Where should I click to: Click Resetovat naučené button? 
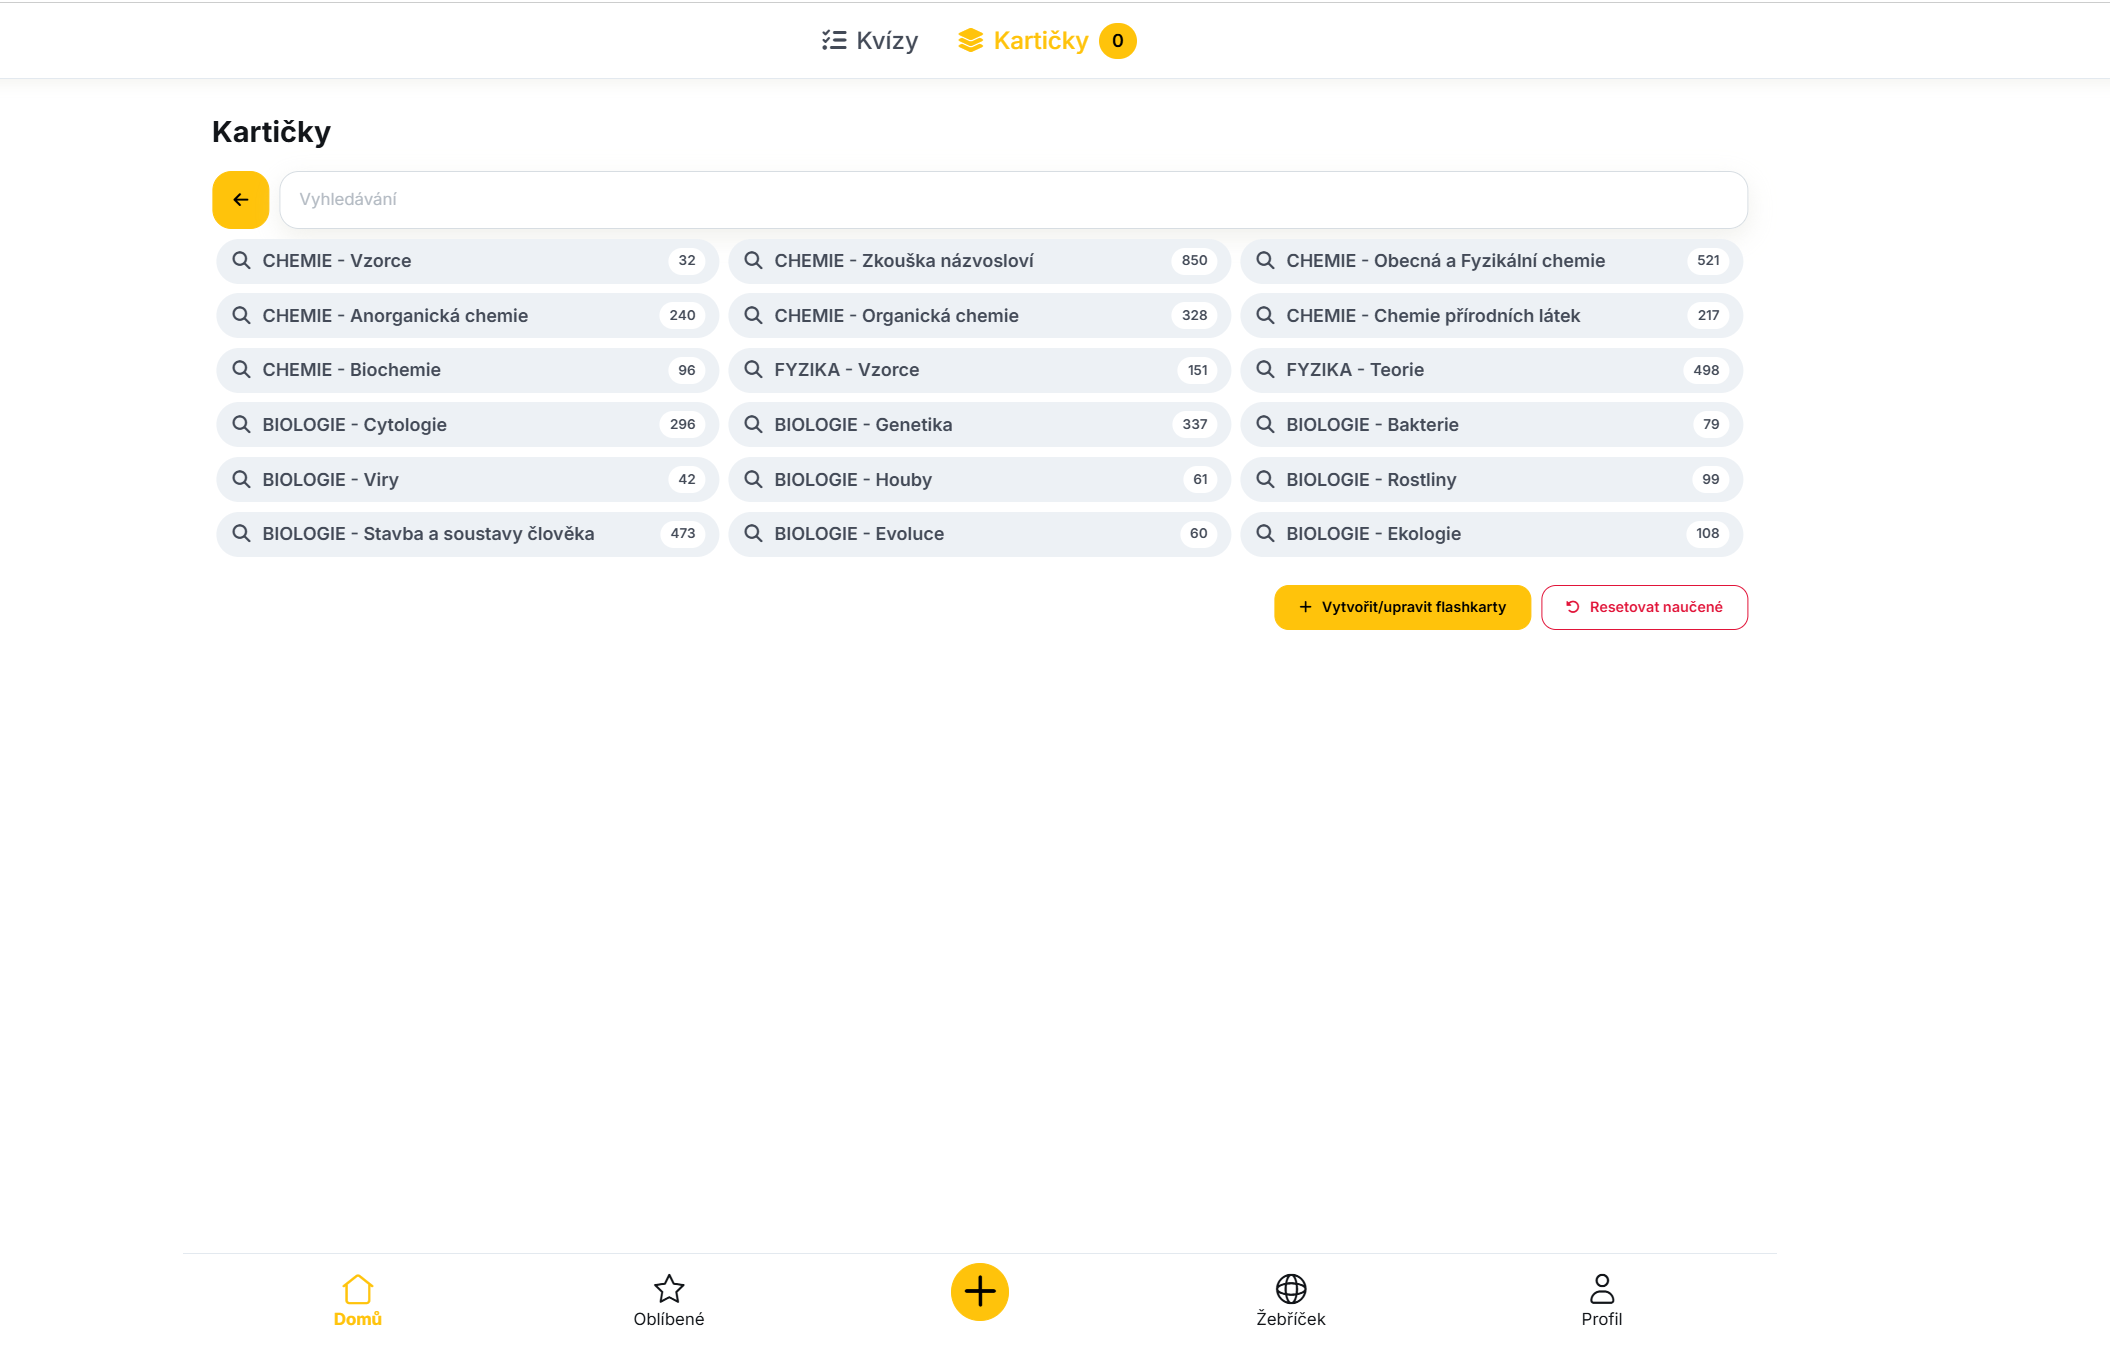click(1644, 607)
